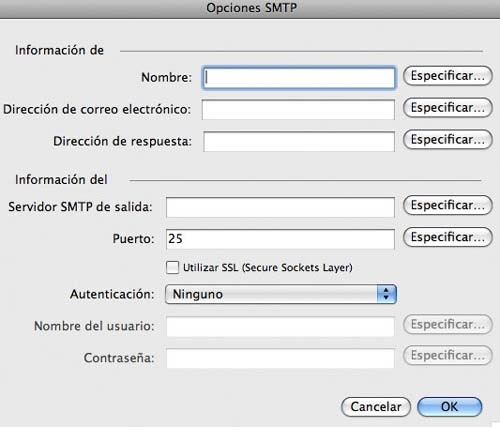The image size is (500, 427).
Task: Select the Dirección de respuesta field
Action: 299,141
